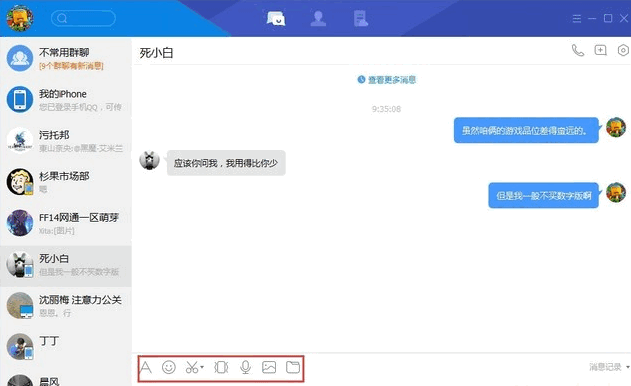Image resolution: width=631 pixels, height=386 pixels.
Task: Open the user profile avatar at top left
Action: click(19, 18)
